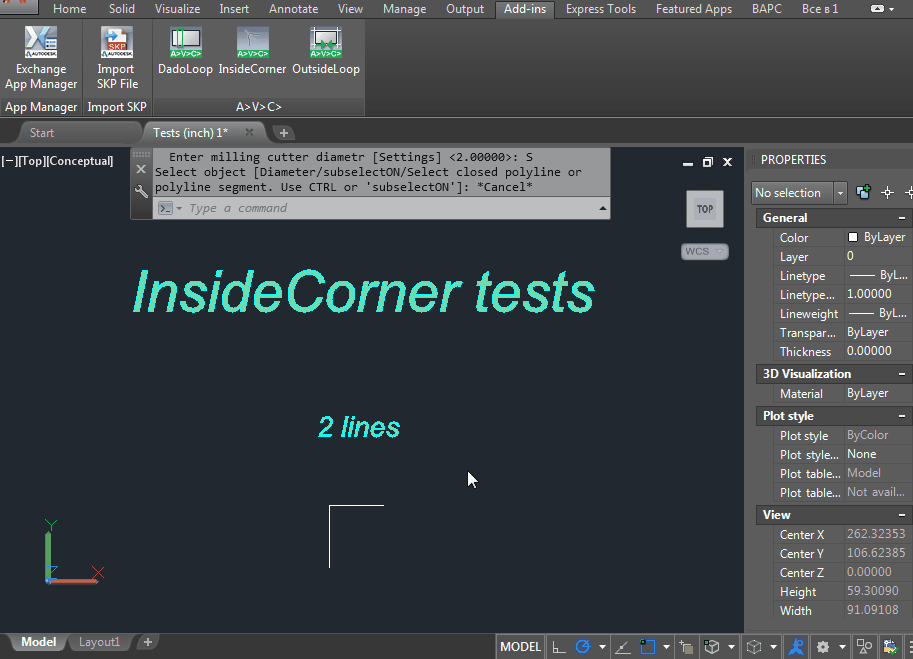The width and height of the screenshot is (913, 659).
Task: Open the BAPC ribbon tab
Action: coord(767,9)
